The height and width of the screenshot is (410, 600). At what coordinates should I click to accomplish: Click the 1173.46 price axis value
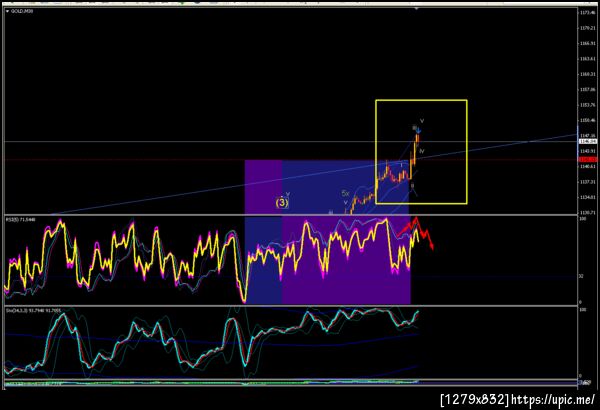pos(588,13)
